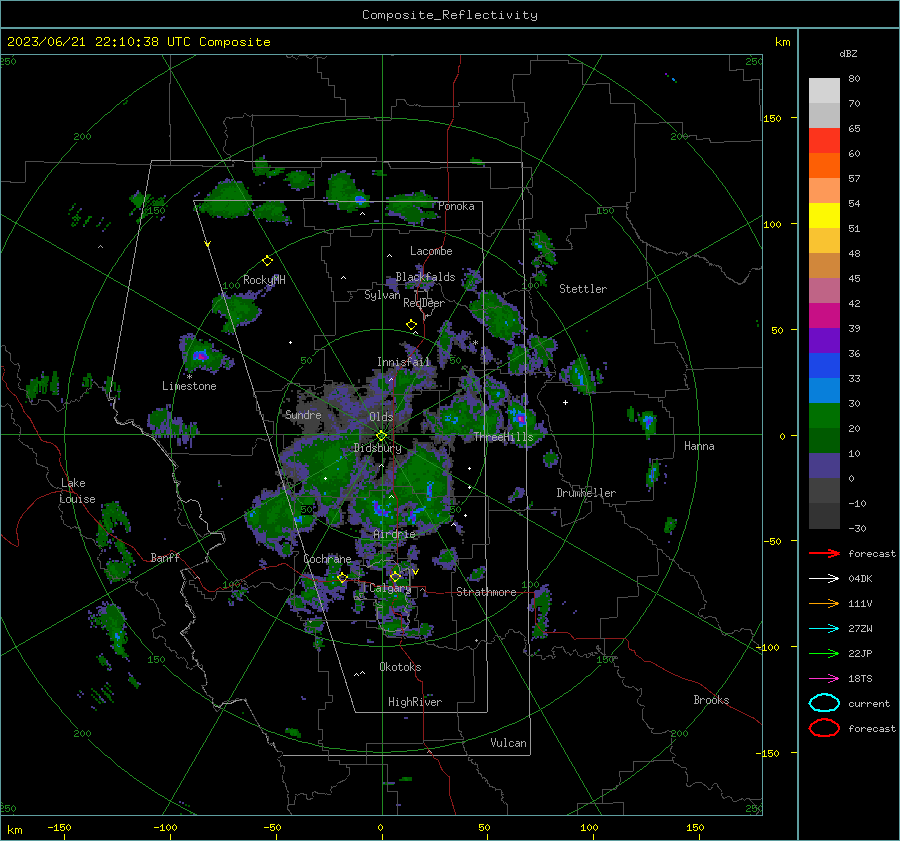Click the red swatch in dBZ legend
Screen dimensions: 900x841
coord(824,140)
